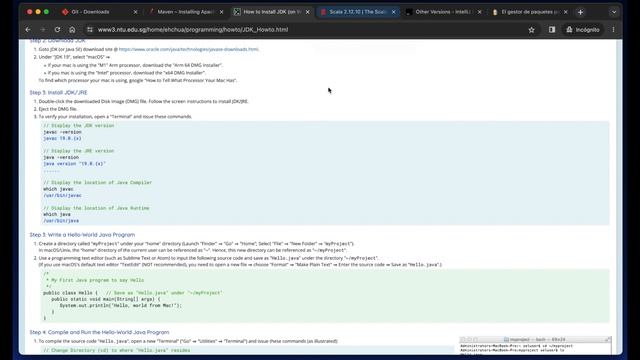Open a new browser tab
Screen dimensions: 640x360
[580, 12]
